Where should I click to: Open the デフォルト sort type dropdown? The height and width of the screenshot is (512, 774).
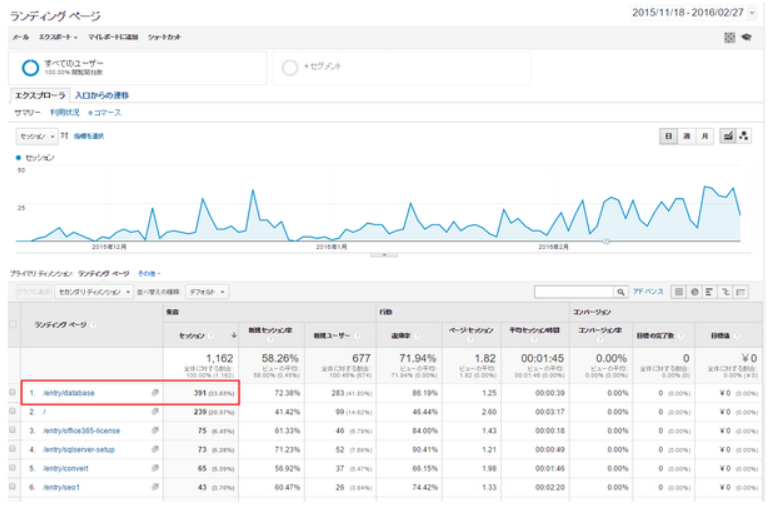207,292
